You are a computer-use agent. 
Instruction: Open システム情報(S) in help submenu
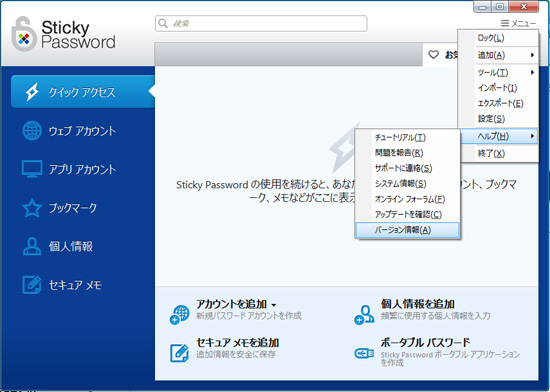[x=407, y=184]
